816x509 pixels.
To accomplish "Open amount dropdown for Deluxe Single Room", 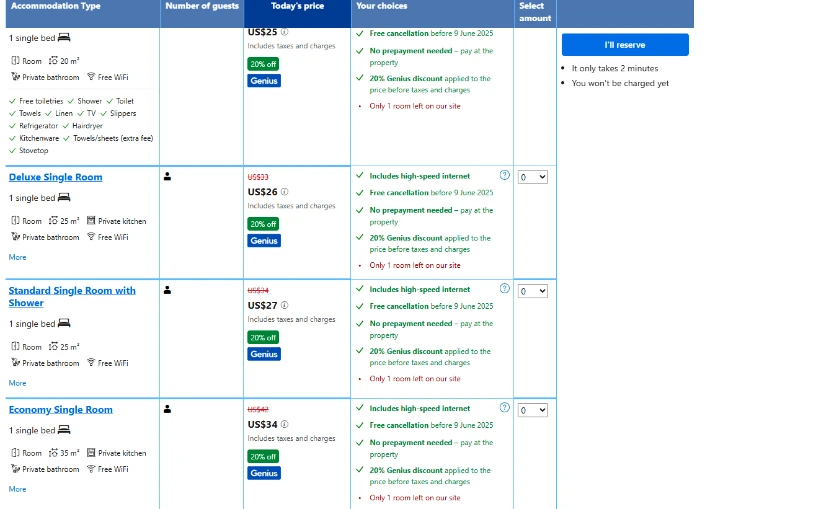I will tap(532, 177).
